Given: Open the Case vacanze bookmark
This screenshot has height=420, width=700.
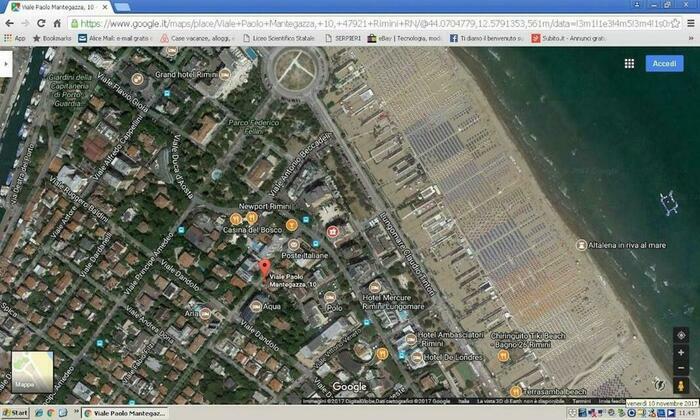Looking at the screenshot, I should [196, 38].
